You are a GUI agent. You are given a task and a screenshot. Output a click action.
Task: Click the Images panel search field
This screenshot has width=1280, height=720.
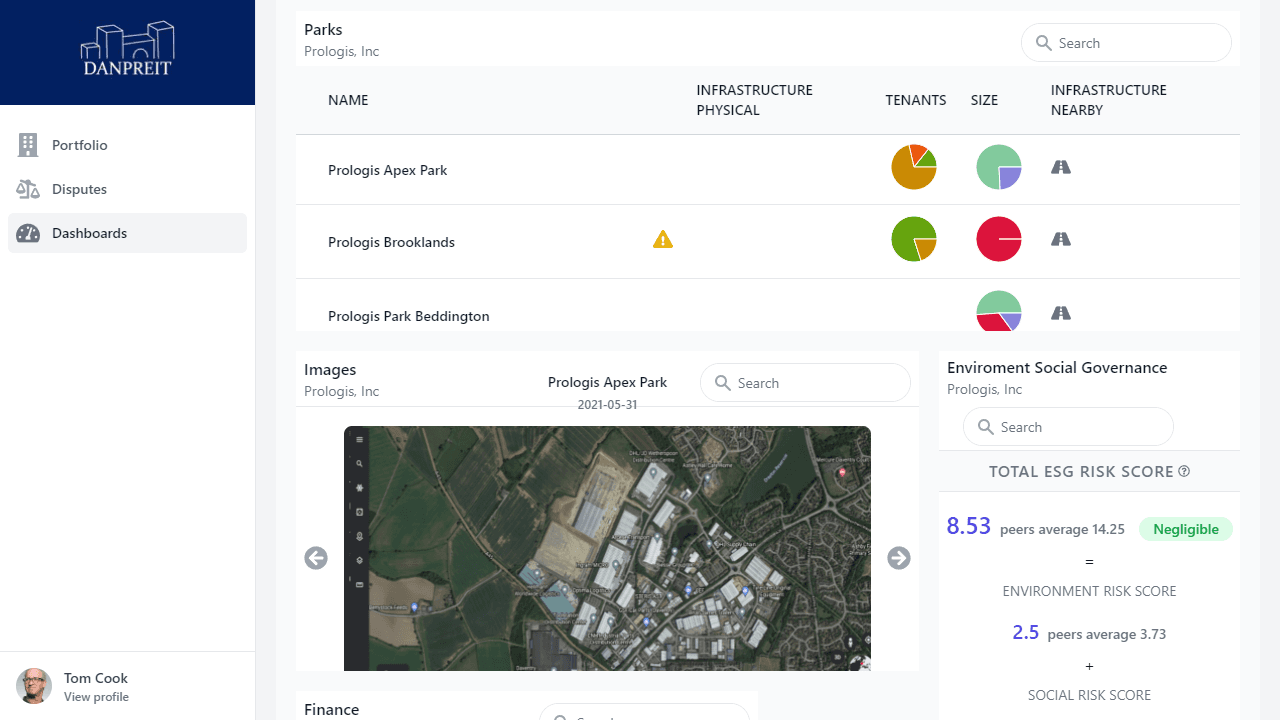click(805, 383)
